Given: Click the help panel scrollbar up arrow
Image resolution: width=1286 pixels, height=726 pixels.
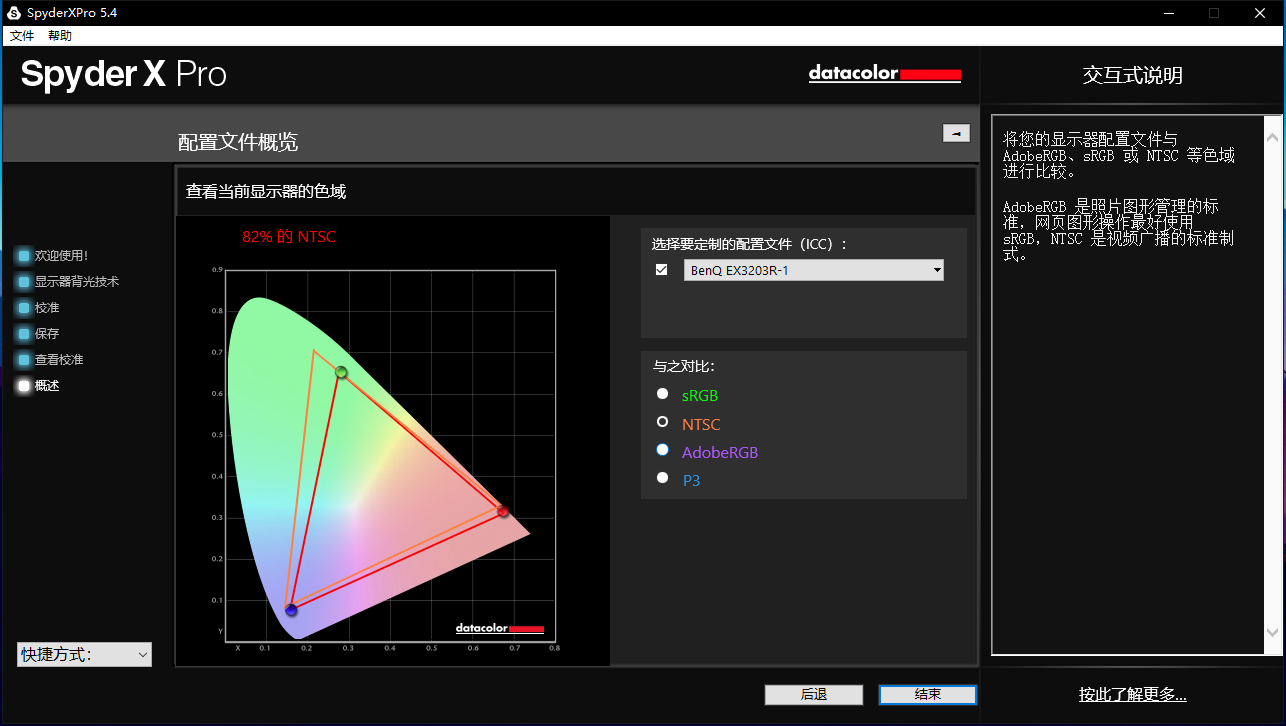Looking at the screenshot, I should pos(1273,136).
